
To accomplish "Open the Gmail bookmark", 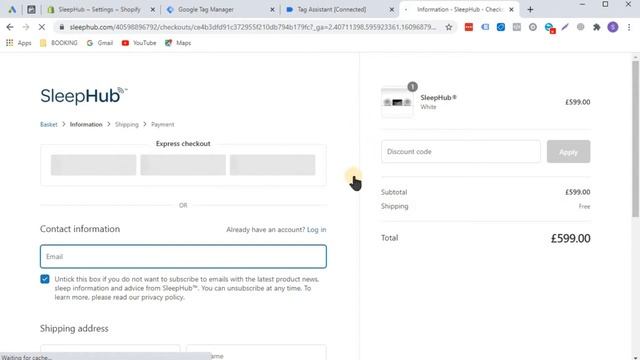I will click(x=100, y=43).
